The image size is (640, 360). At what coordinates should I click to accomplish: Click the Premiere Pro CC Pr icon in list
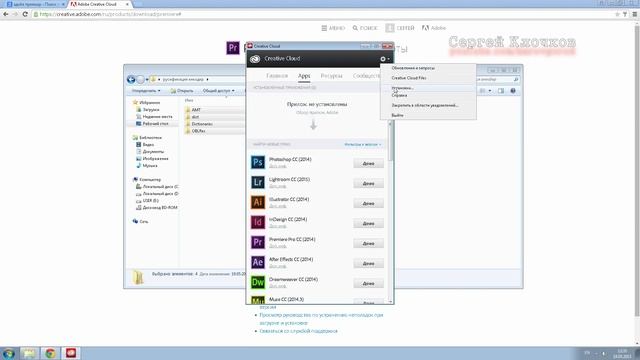[258, 242]
